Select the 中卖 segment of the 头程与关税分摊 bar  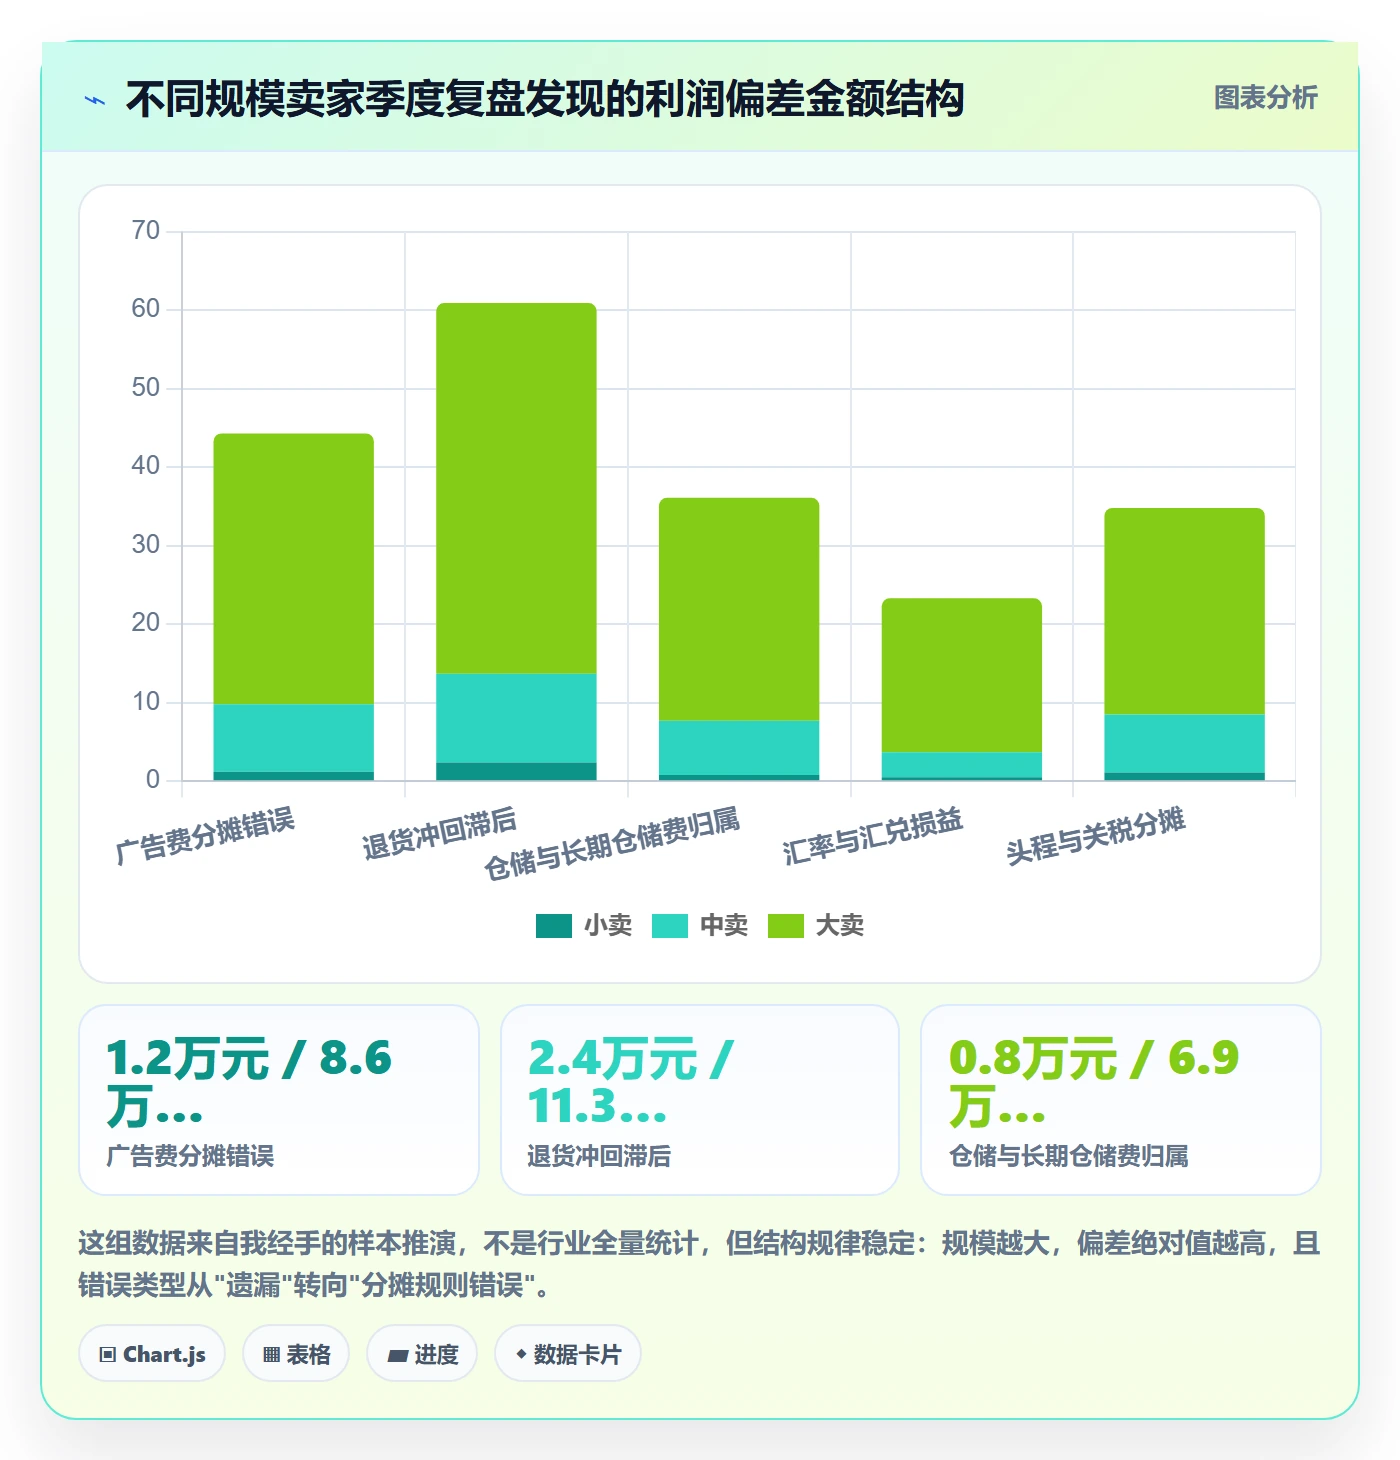click(x=1185, y=744)
